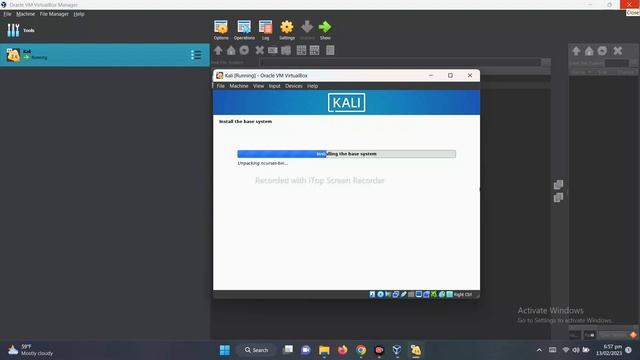
Task: Show hidden system tray icons chevron
Action: [x=539, y=350]
